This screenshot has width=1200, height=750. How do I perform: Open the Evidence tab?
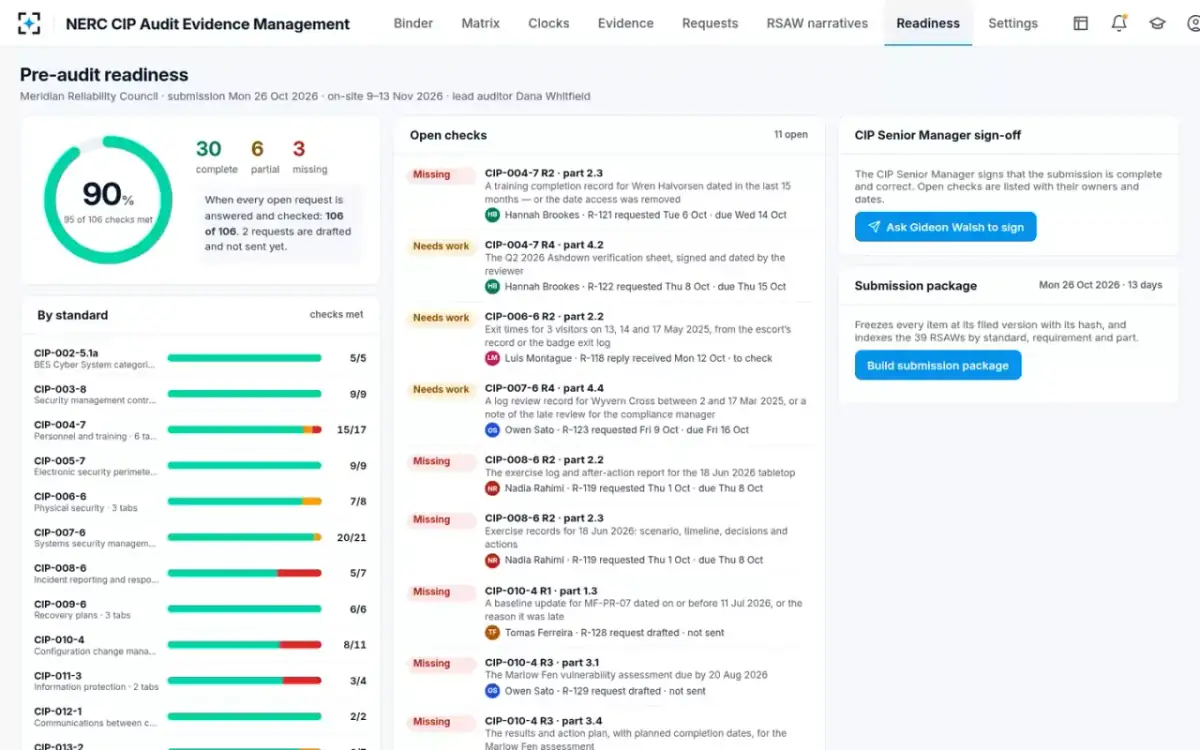626,23
